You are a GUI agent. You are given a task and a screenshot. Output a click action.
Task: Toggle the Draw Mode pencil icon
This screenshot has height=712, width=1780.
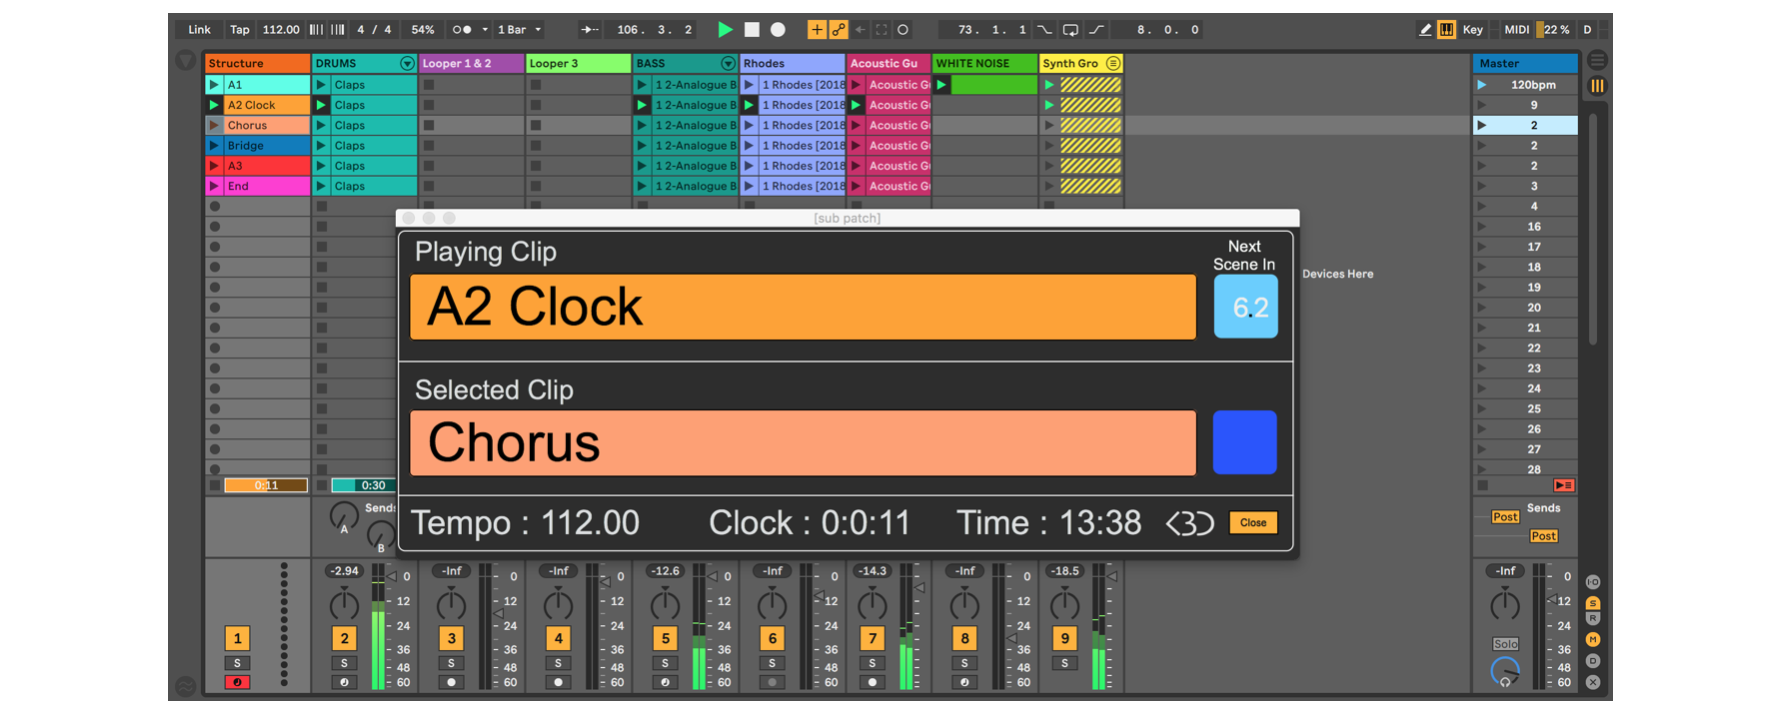[x=1425, y=30]
